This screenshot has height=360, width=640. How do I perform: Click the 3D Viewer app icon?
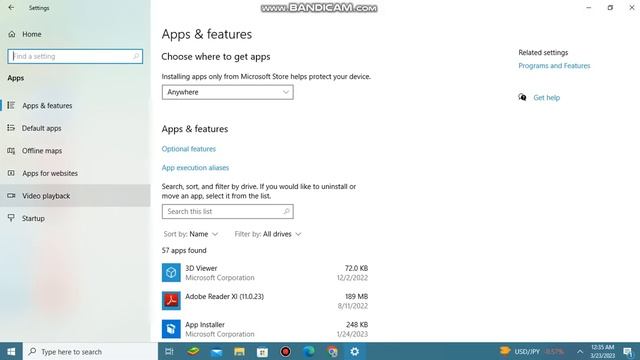[x=171, y=273]
